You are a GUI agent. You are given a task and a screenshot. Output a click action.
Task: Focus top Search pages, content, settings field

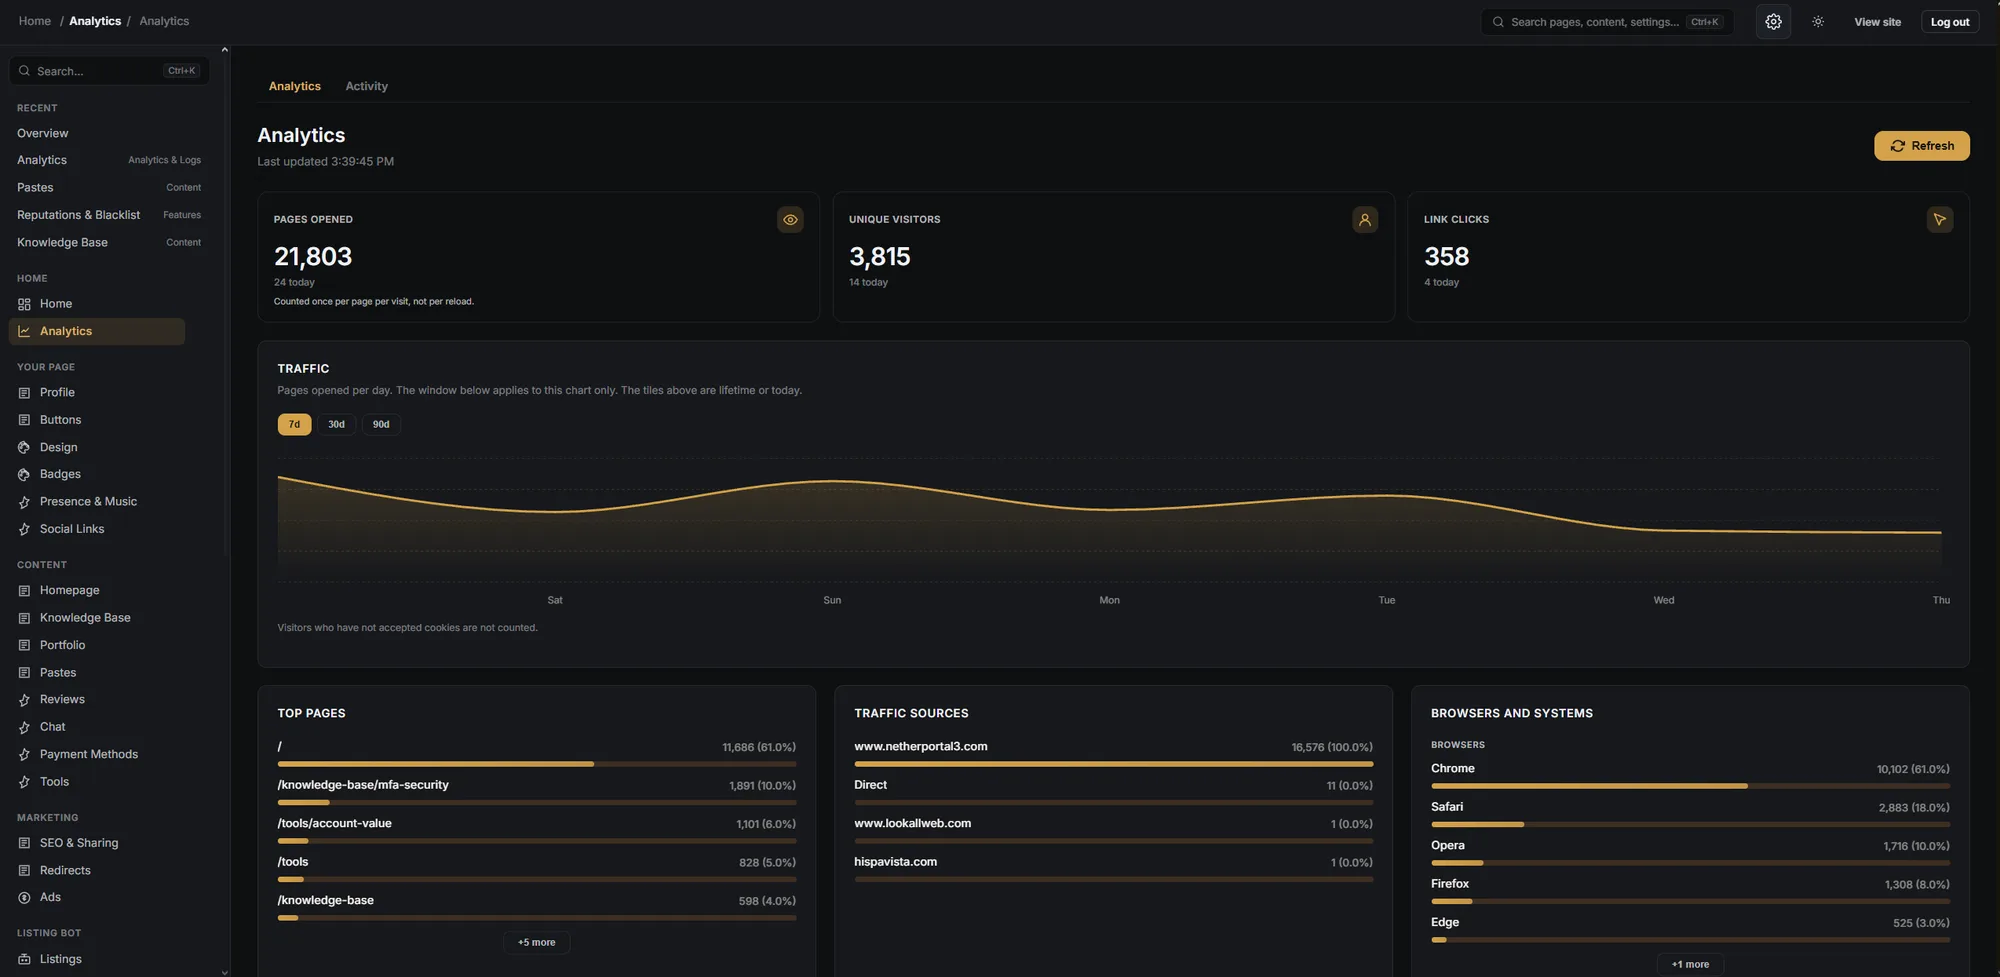(x=1607, y=22)
